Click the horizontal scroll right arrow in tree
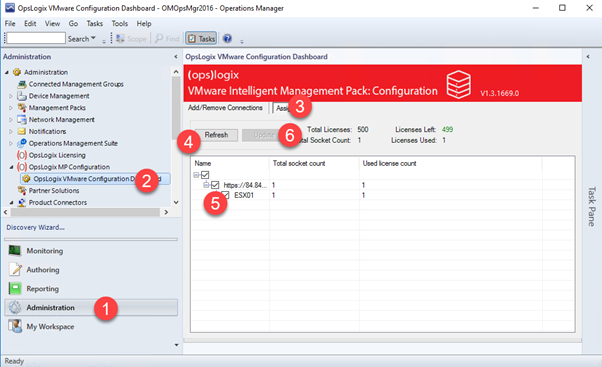602x367 pixels. [x=166, y=212]
